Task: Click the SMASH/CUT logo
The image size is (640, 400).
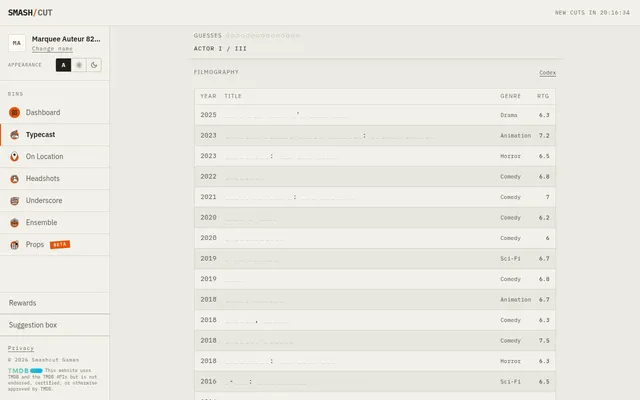Action: pyautogui.click(x=30, y=13)
